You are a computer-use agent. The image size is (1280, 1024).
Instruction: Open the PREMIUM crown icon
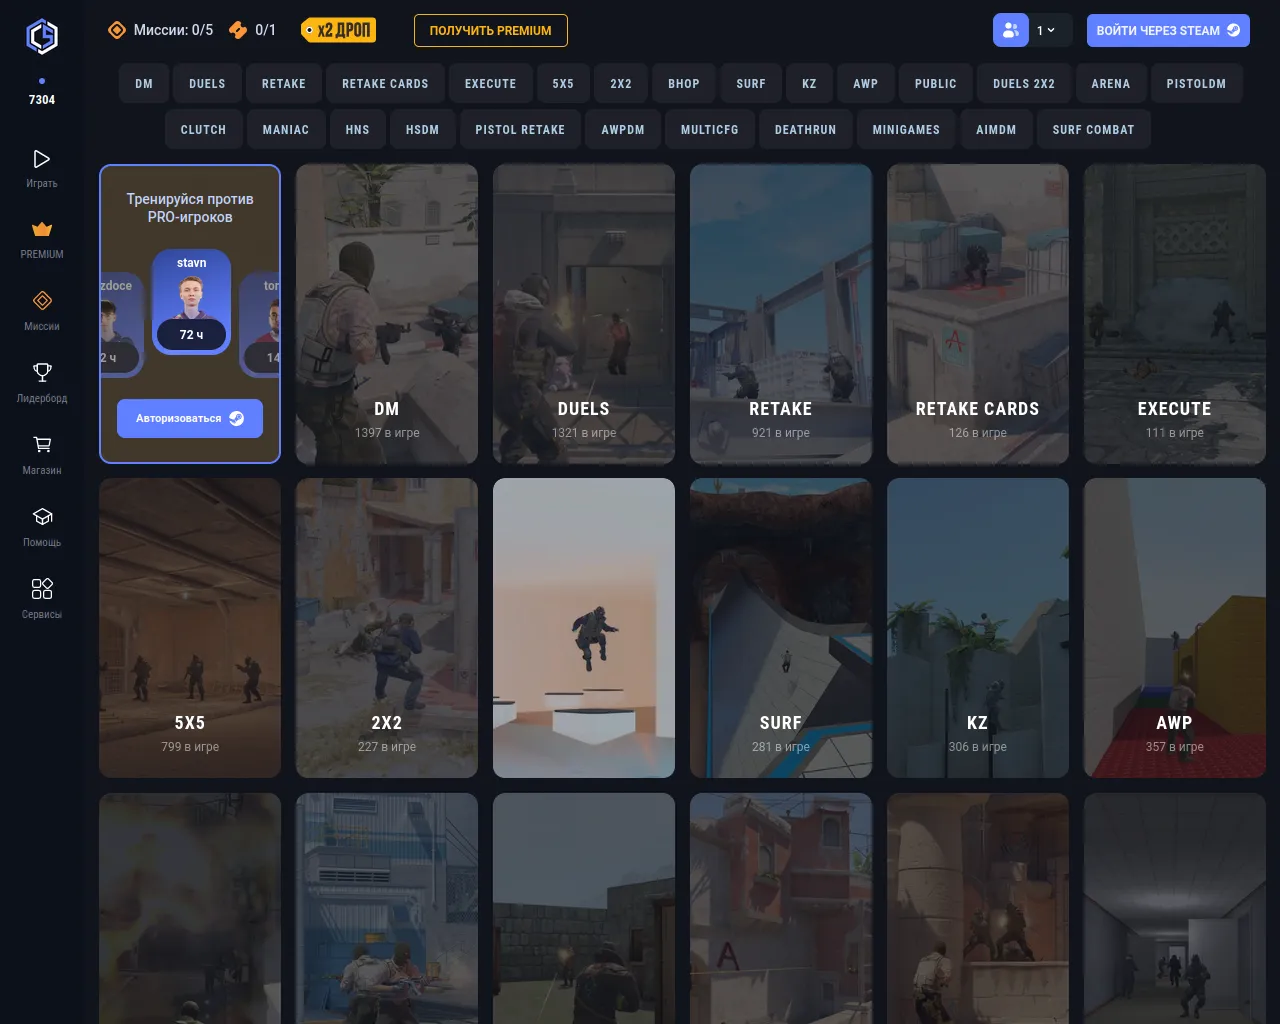tap(42, 230)
